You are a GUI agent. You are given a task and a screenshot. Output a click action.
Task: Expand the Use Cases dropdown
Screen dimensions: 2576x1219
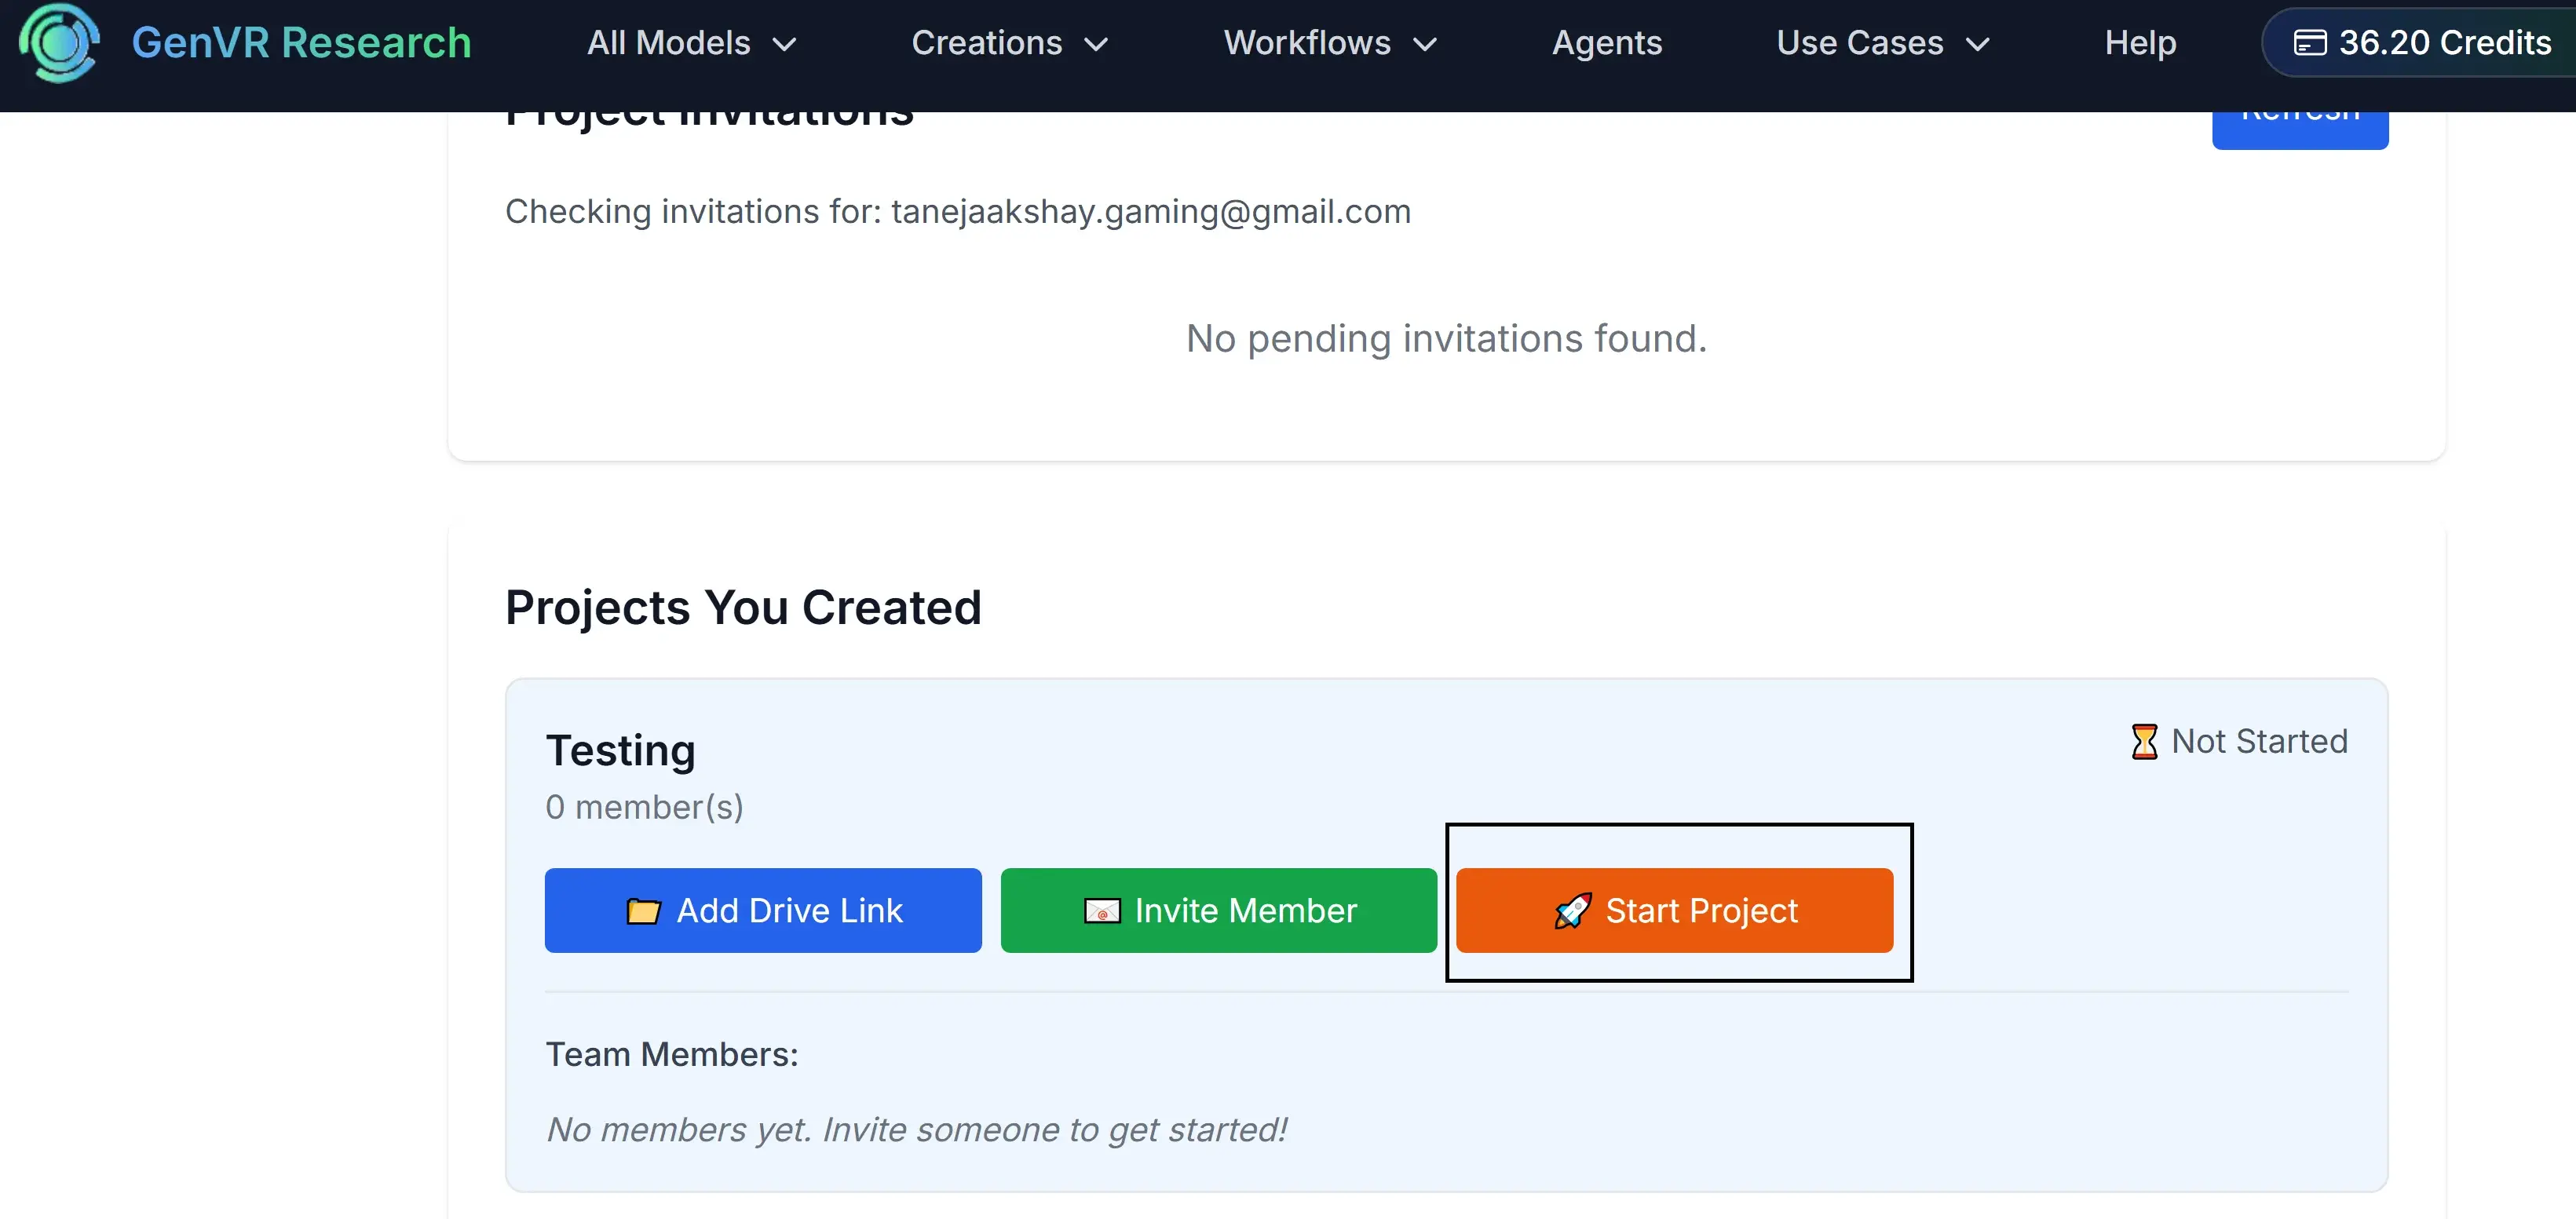(x=1884, y=42)
